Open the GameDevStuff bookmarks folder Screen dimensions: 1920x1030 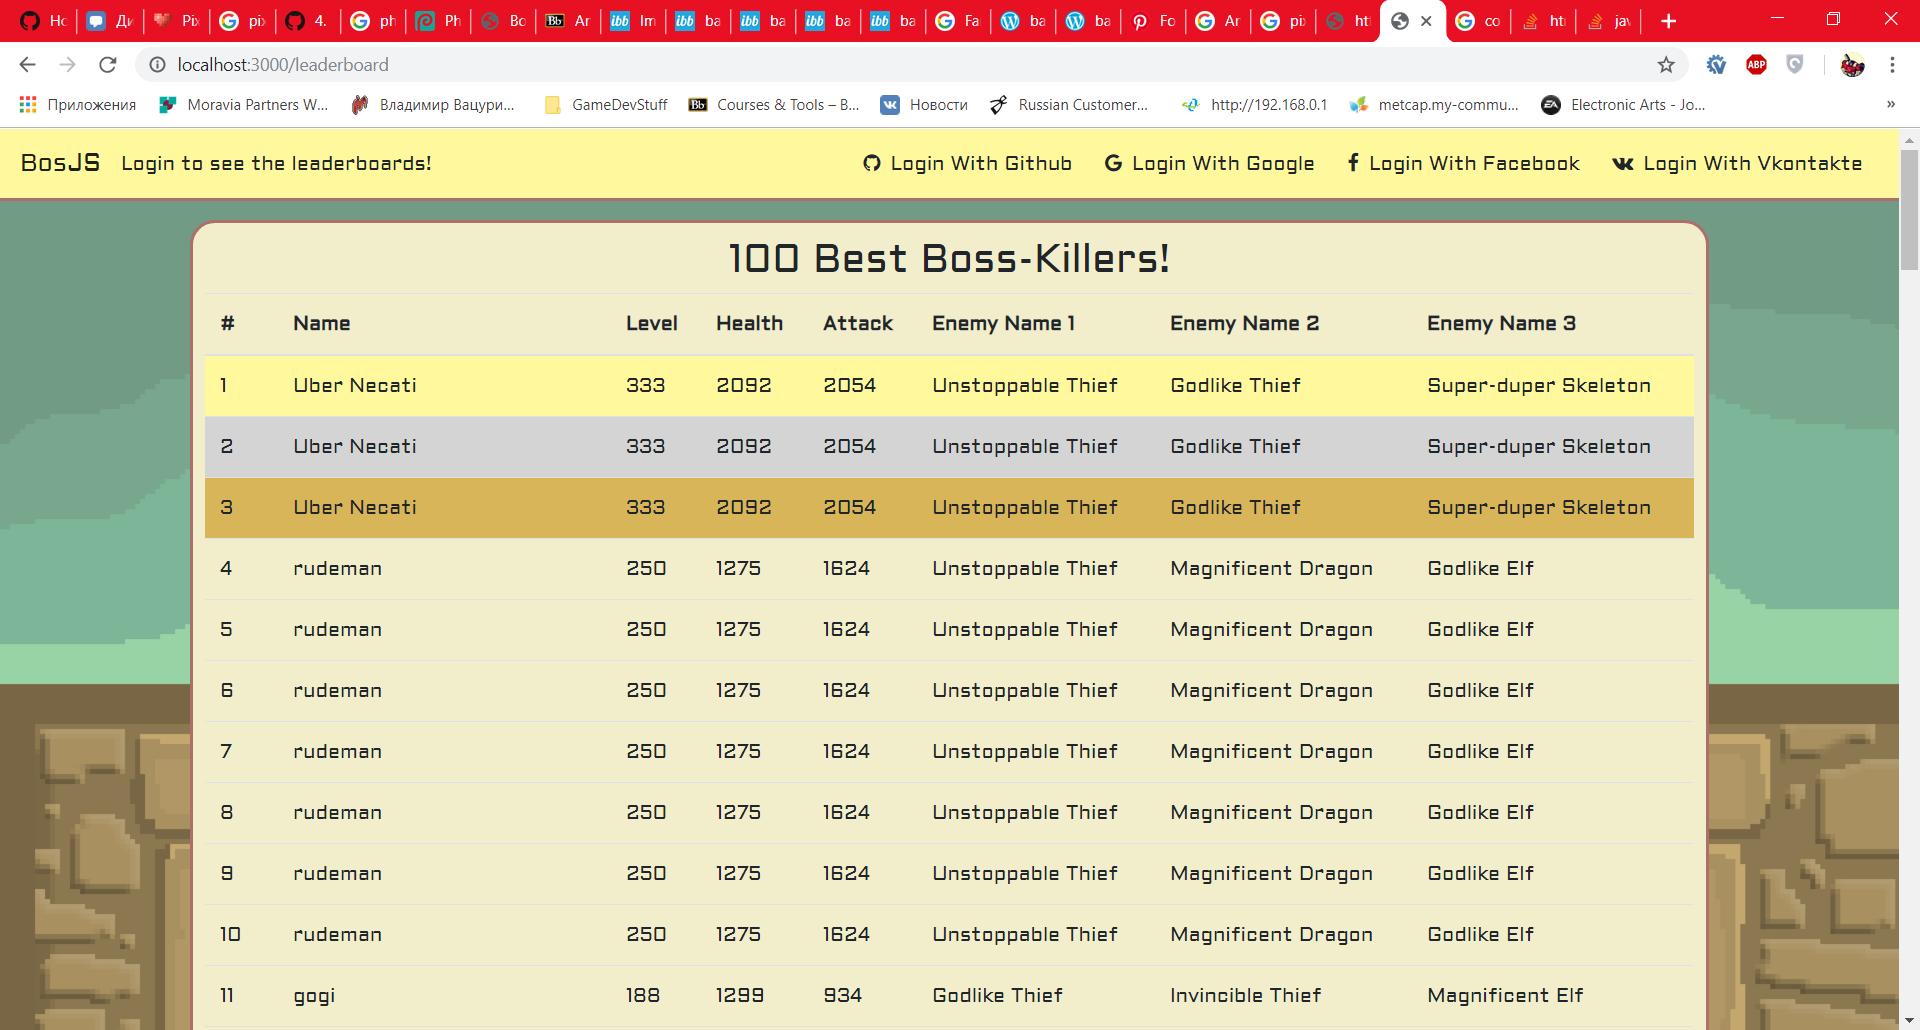click(605, 104)
